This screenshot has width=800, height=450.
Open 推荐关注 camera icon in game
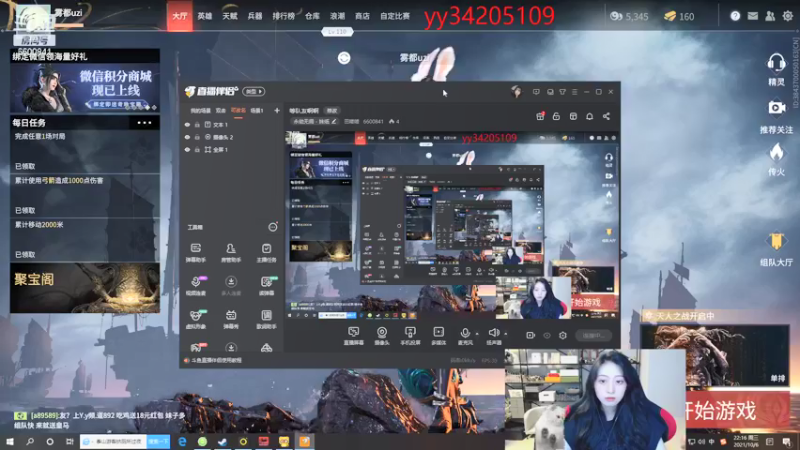(776, 117)
